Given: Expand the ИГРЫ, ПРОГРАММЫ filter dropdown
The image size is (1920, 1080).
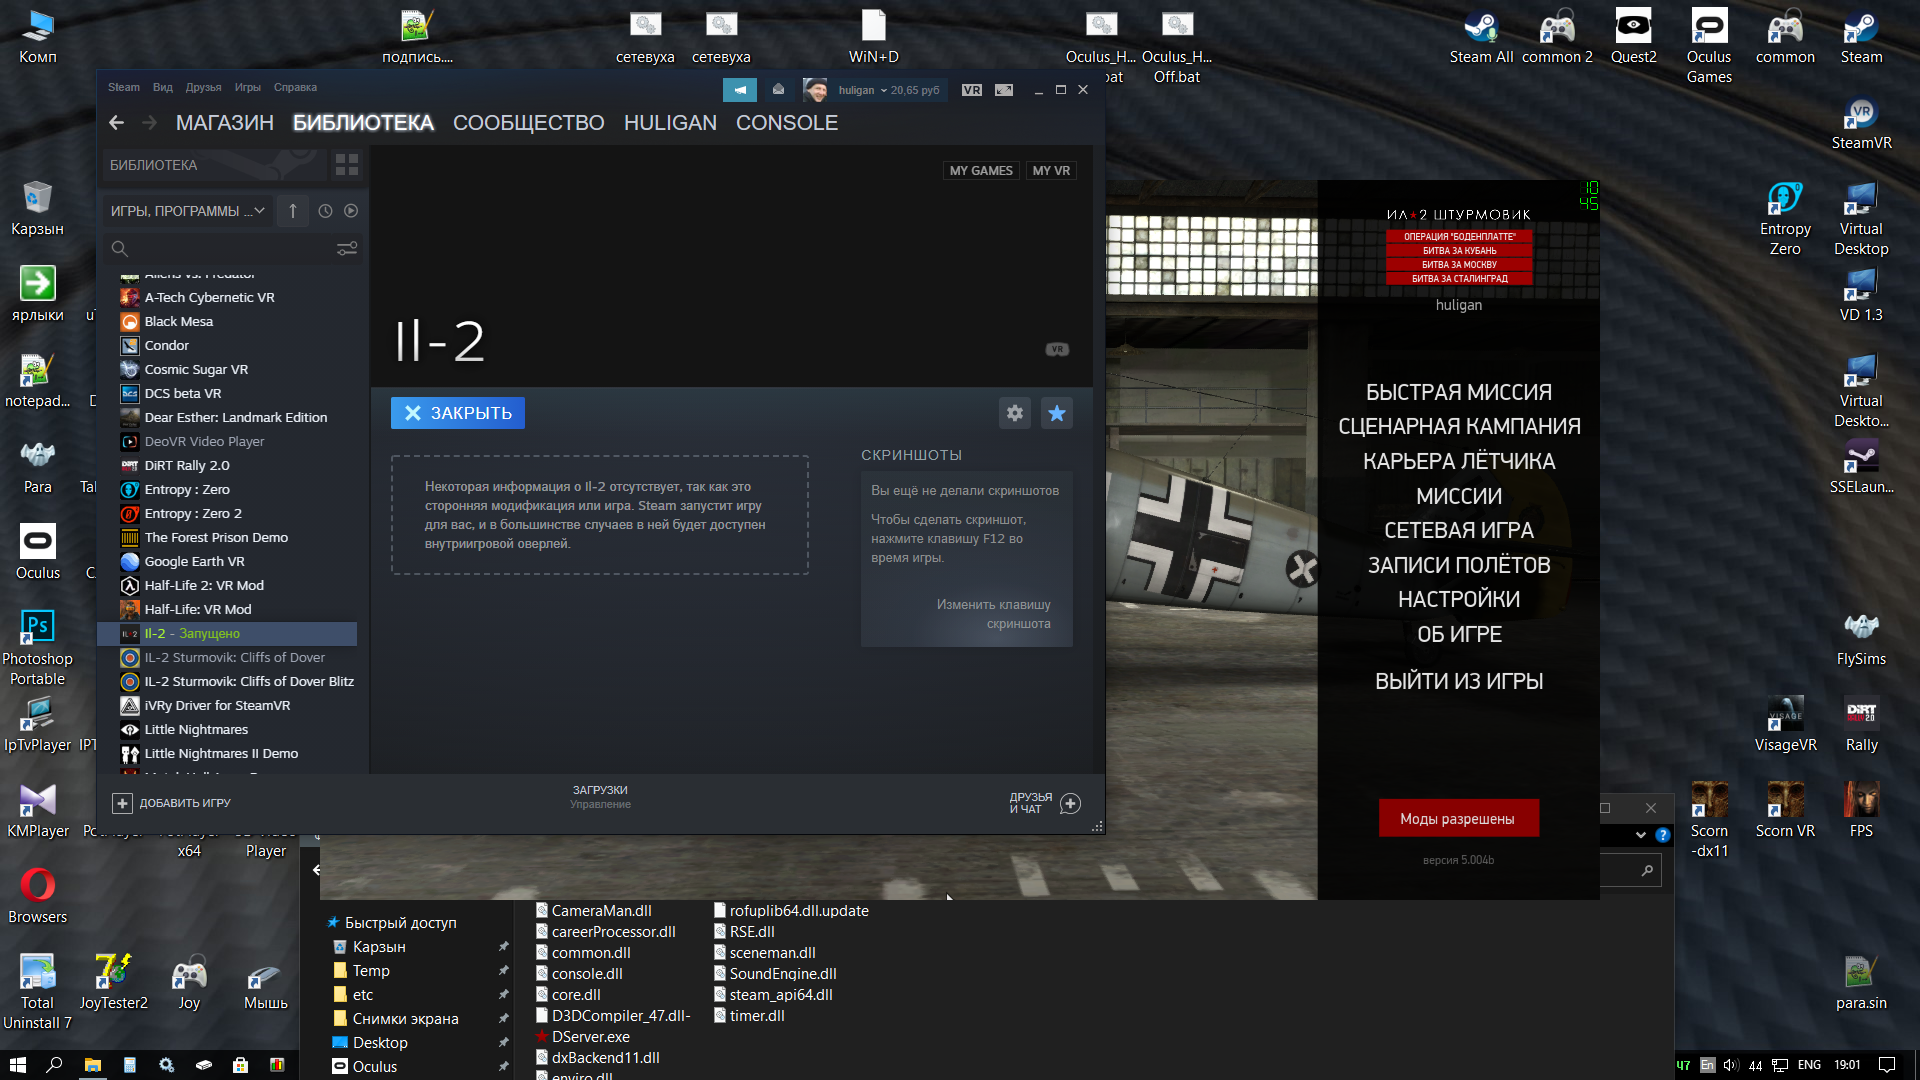Looking at the screenshot, I should coord(187,211).
